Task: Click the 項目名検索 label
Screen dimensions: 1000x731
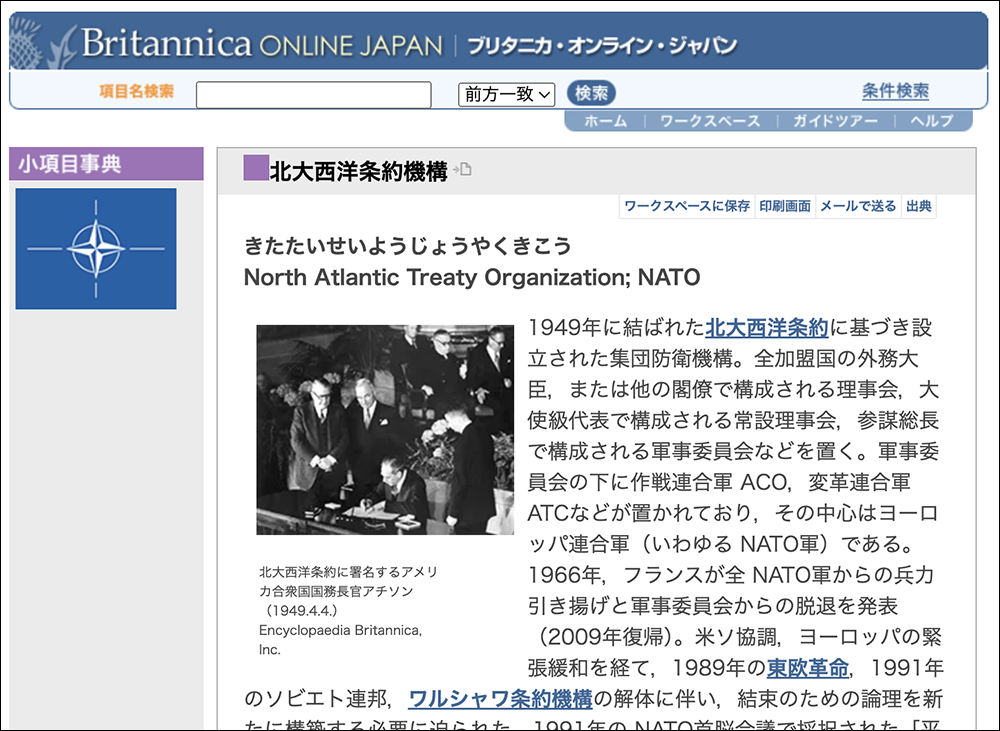Action: [136, 91]
